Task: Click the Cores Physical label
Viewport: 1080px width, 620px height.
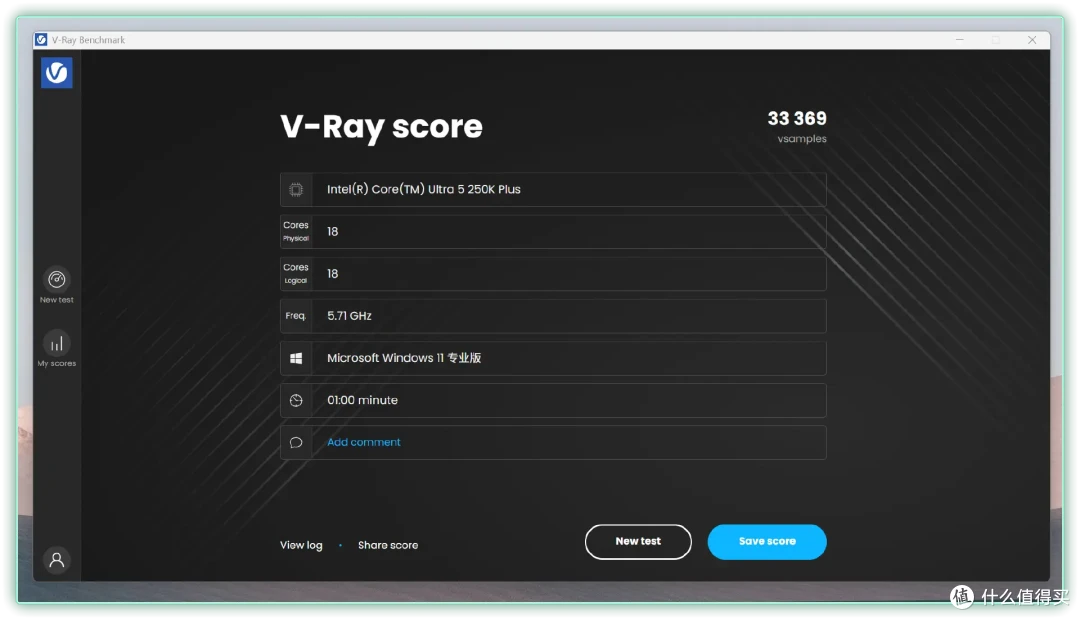Action: click(x=296, y=231)
